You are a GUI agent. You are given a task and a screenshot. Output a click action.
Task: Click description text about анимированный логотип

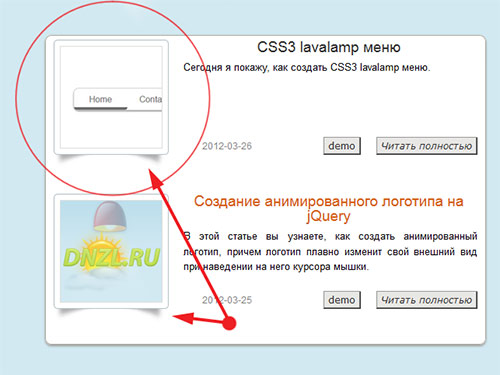tap(330, 252)
